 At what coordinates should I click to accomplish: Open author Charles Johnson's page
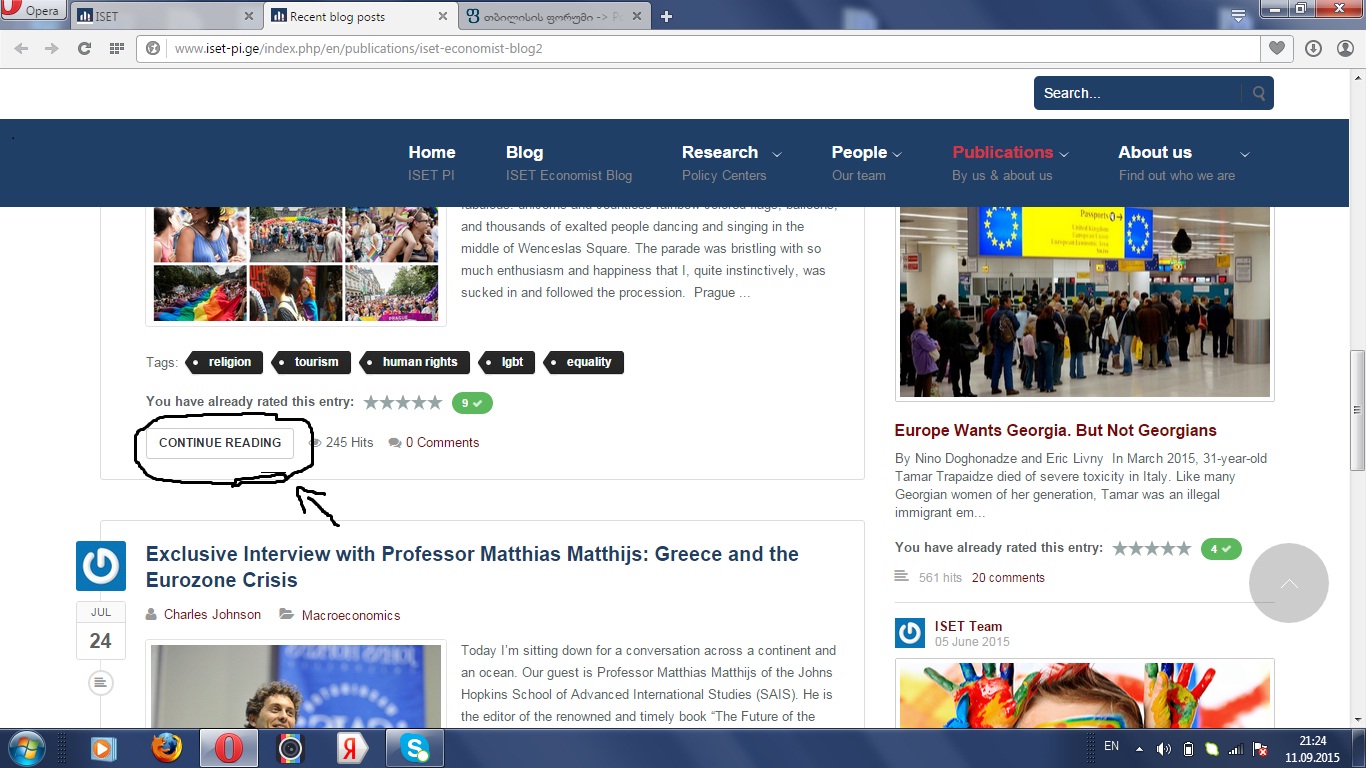(212, 615)
